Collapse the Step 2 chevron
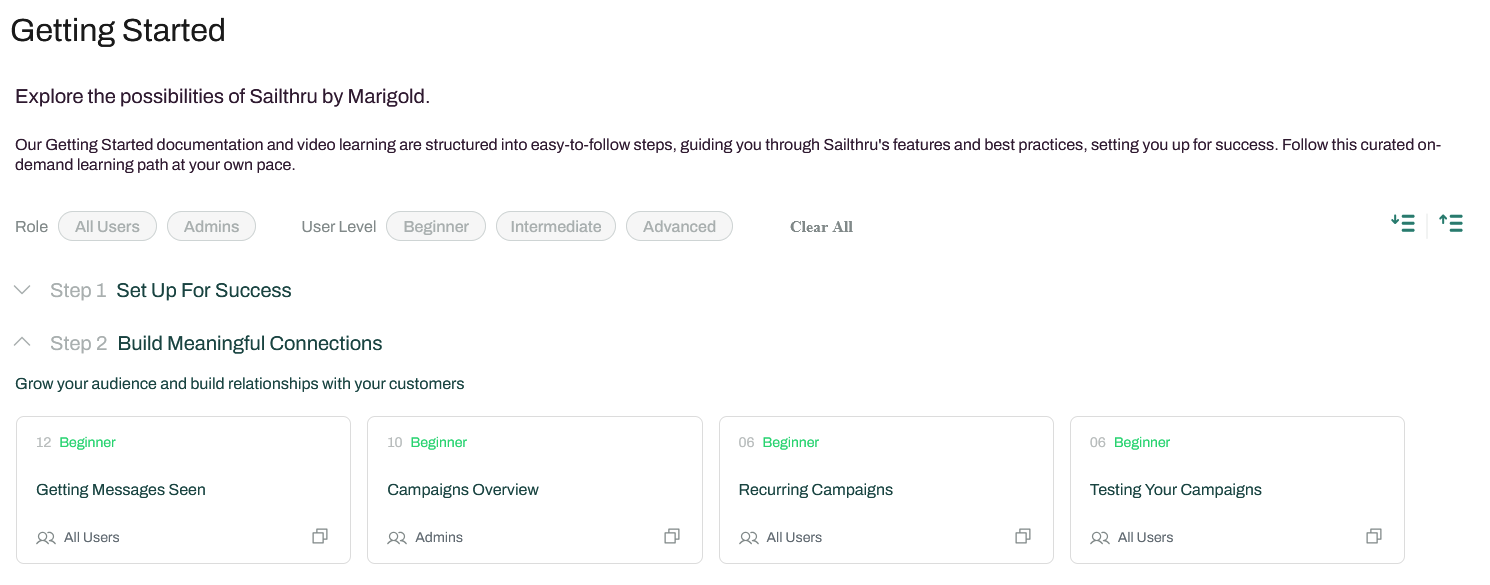Image resolution: width=1490 pixels, height=585 pixels. tap(23, 343)
